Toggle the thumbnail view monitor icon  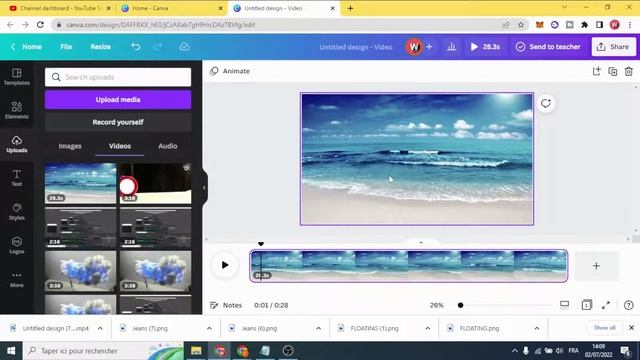point(564,304)
